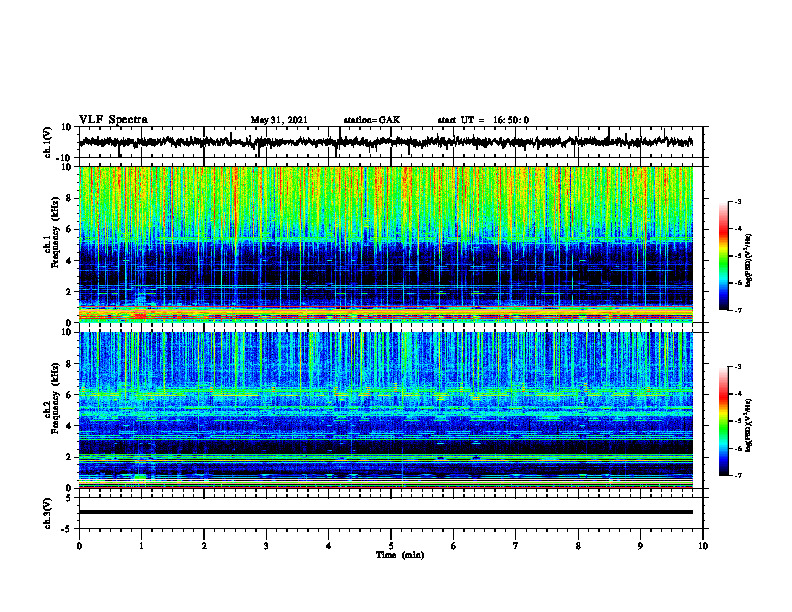Click the "-3" label on ch.1 color bar
The height and width of the screenshot is (612, 792).
[x=737, y=202]
